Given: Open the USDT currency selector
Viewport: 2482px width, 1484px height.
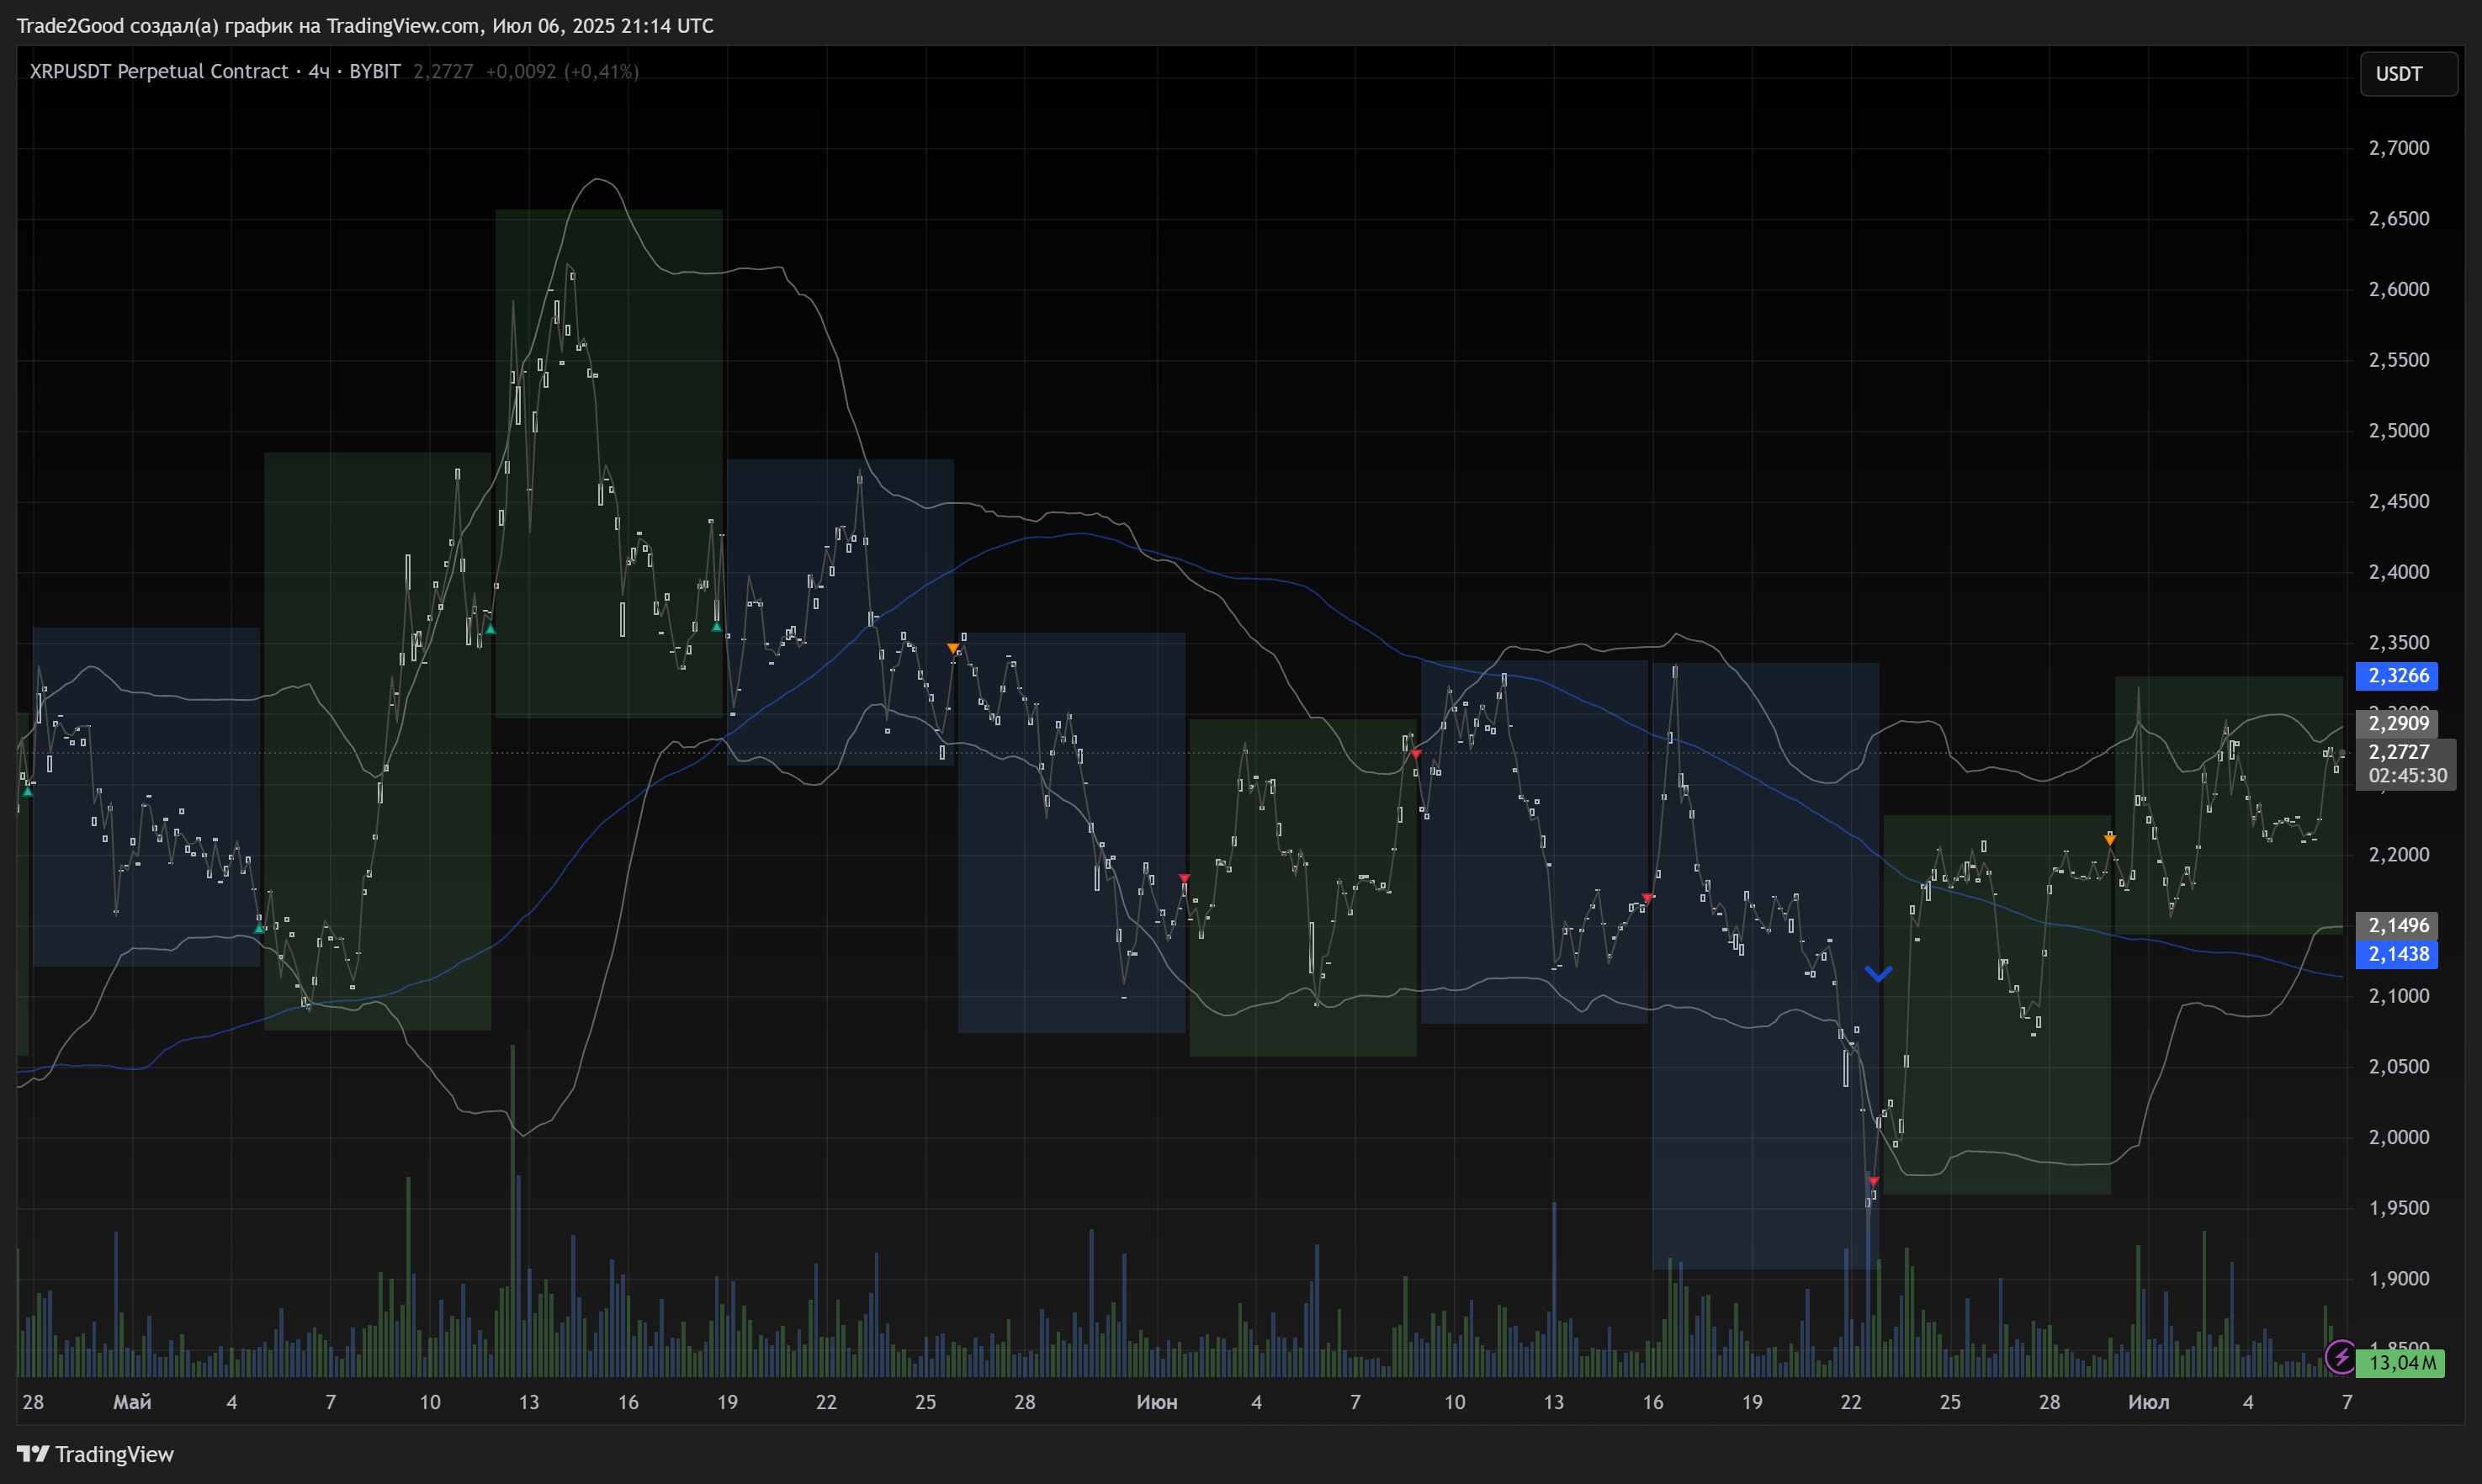Looking at the screenshot, I should coord(2408,74).
